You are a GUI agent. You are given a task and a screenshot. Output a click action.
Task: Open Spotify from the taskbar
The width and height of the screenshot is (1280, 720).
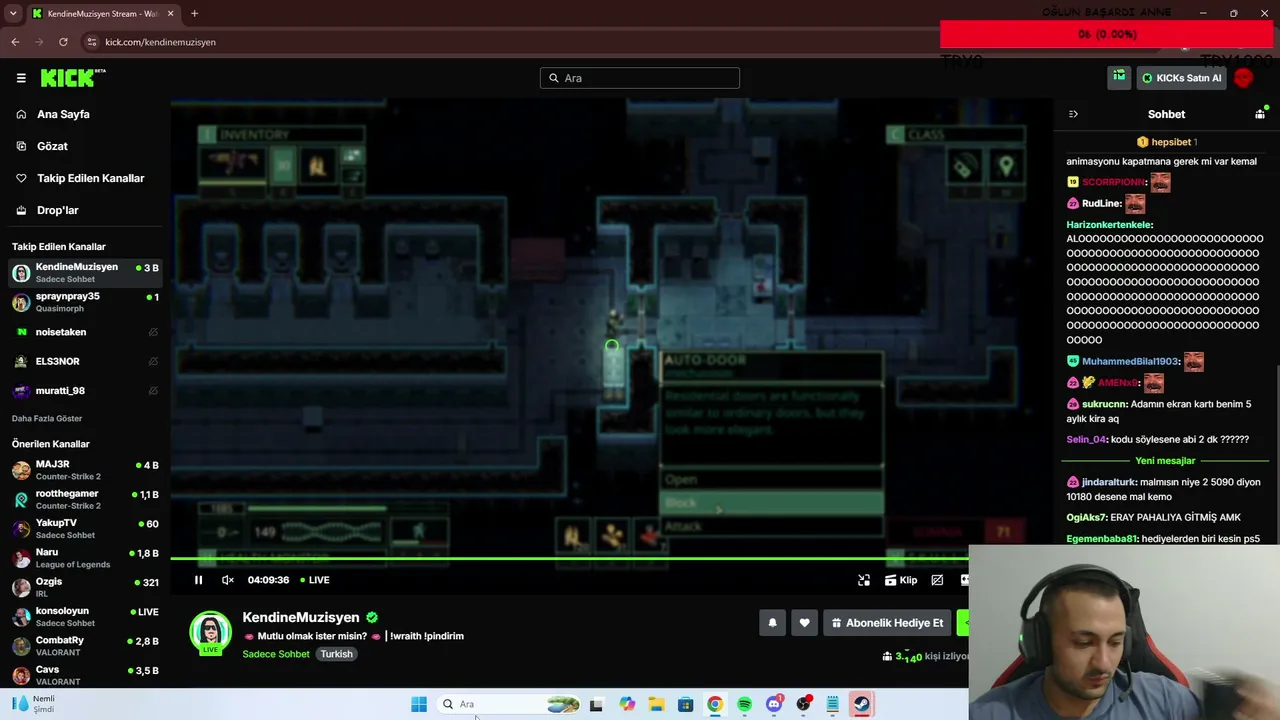click(744, 704)
